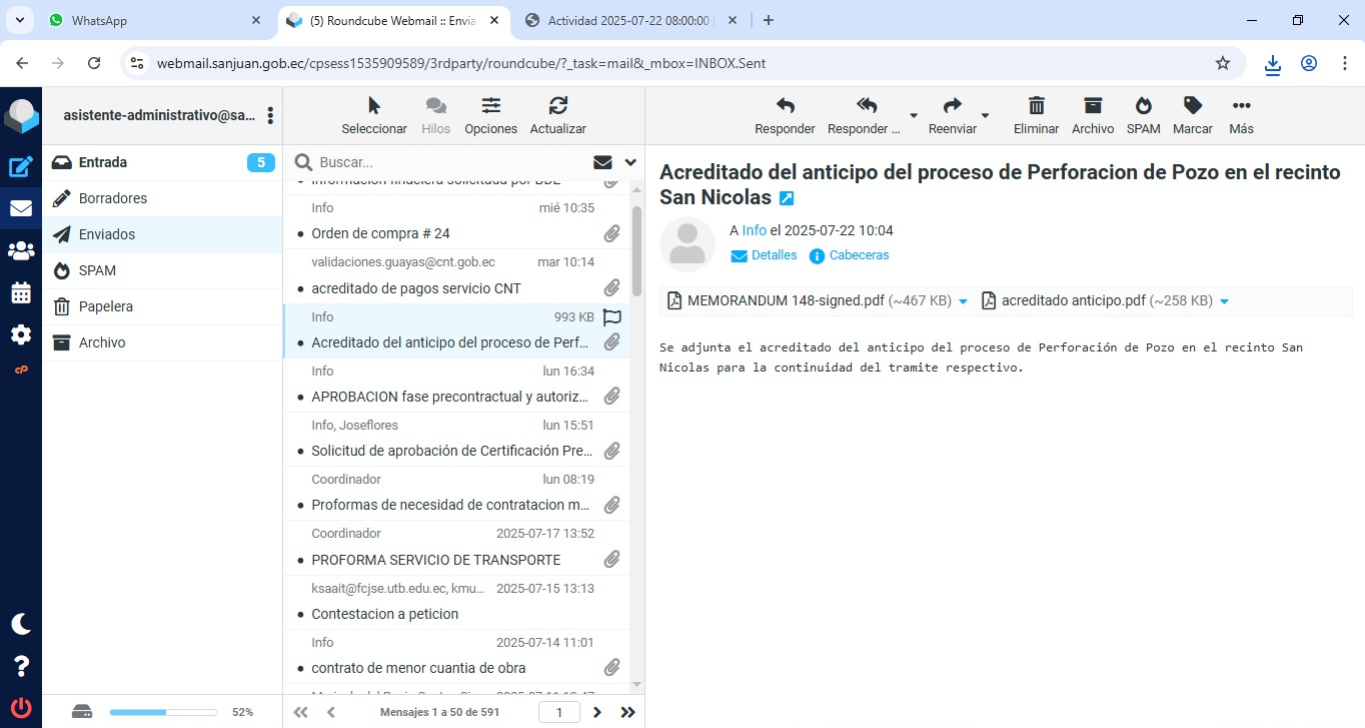Open the Opciones list settings icon
The image size is (1365, 728).
tap(491, 106)
